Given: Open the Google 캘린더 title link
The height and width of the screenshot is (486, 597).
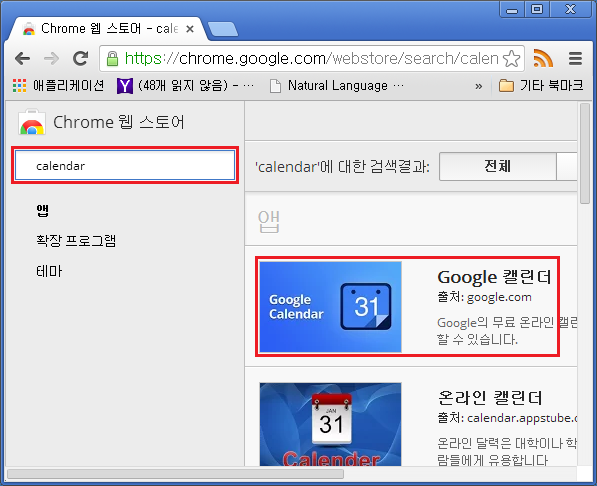Looking at the screenshot, I should click(494, 277).
